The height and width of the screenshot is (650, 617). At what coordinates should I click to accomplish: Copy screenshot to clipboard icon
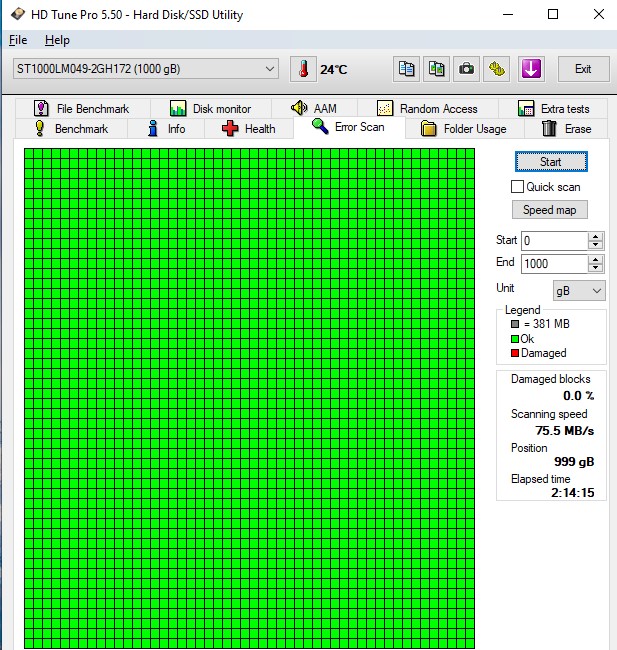click(x=436, y=69)
